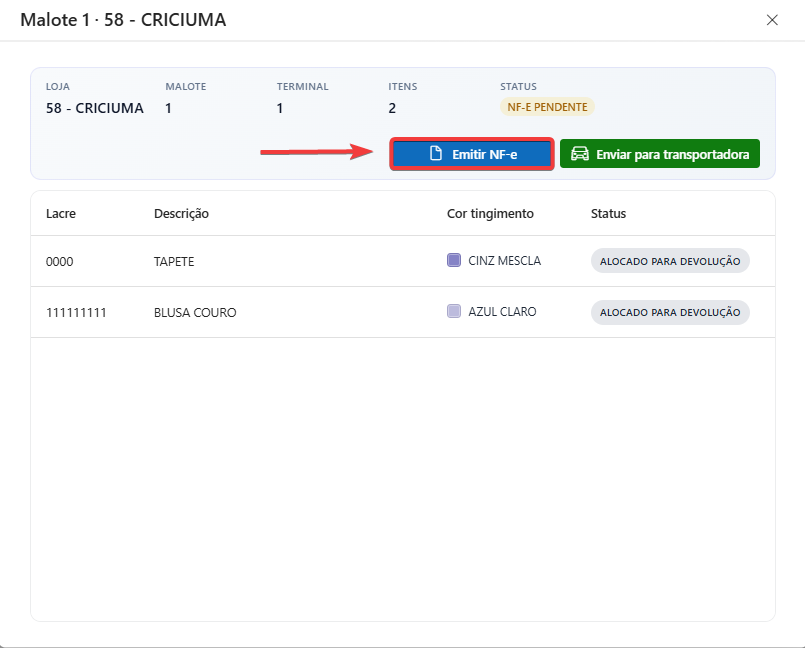805x648 pixels.
Task: Select the AZUL CLARO color swatch
Action: pyautogui.click(x=454, y=312)
